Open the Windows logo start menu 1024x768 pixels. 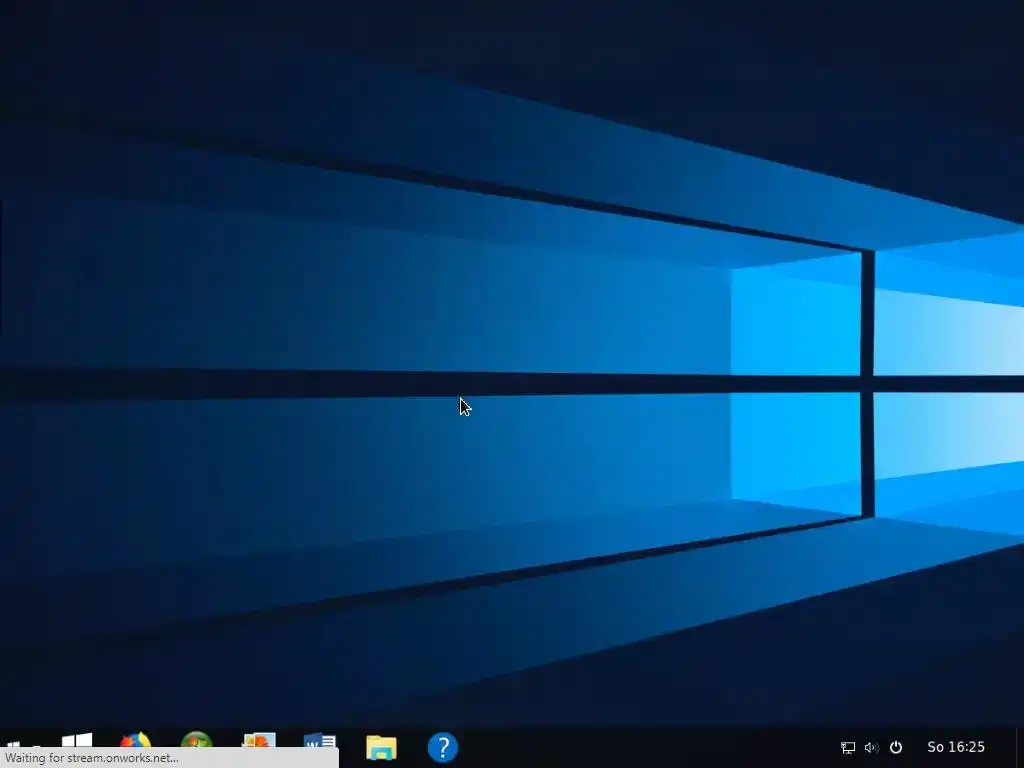77,741
